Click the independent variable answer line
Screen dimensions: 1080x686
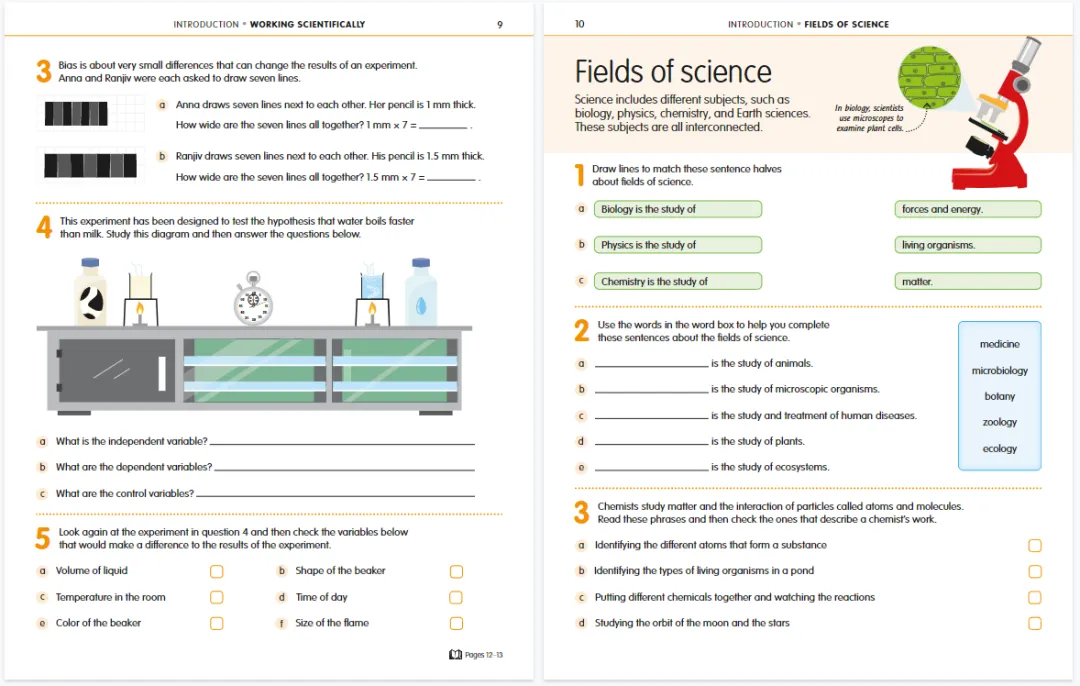click(x=342, y=441)
